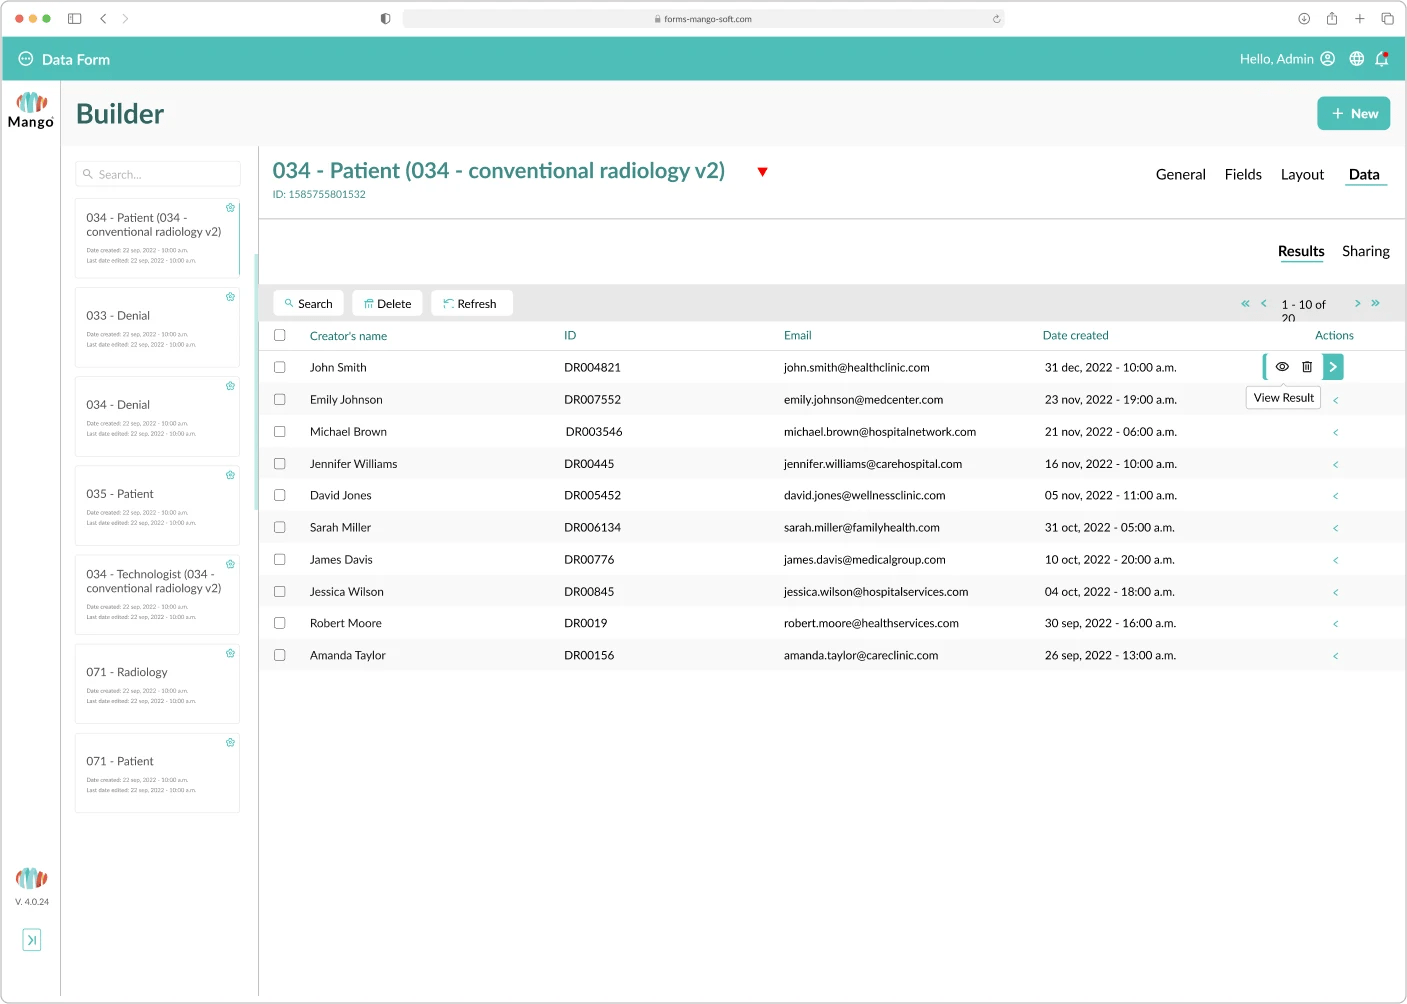This screenshot has height=1004, width=1407.
Task: Expand the actions chevron for David Jones
Action: pyautogui.click(x=1335, y=496)
